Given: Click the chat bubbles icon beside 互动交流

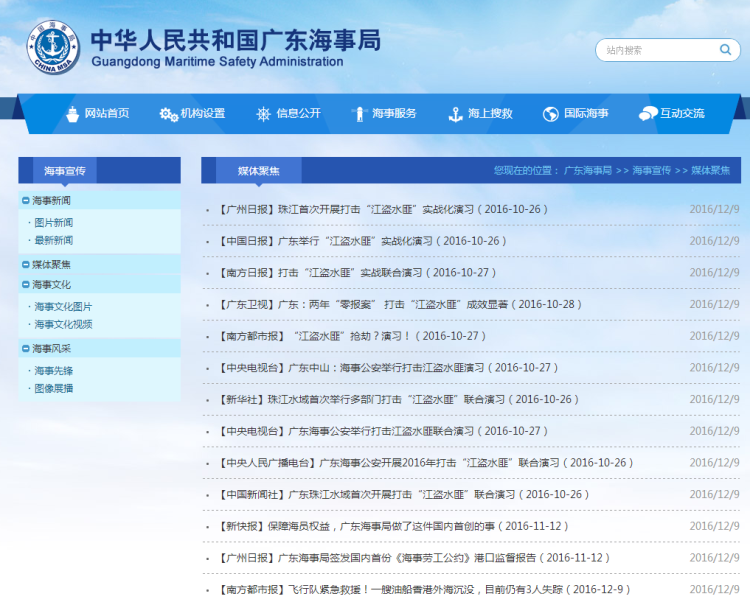Looking at the screenshot, I should (x=647, y=114).
